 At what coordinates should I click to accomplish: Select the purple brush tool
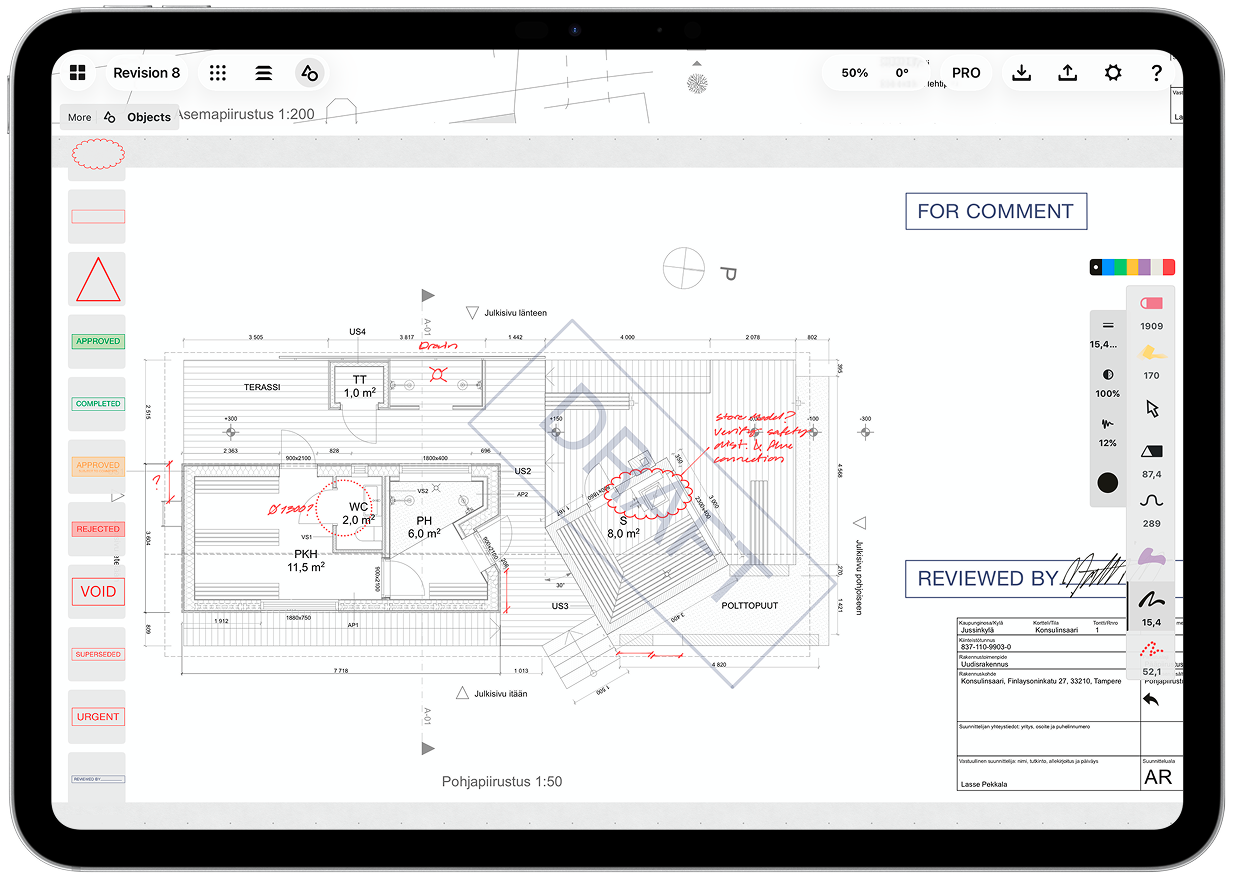(x=1151, y=557)
